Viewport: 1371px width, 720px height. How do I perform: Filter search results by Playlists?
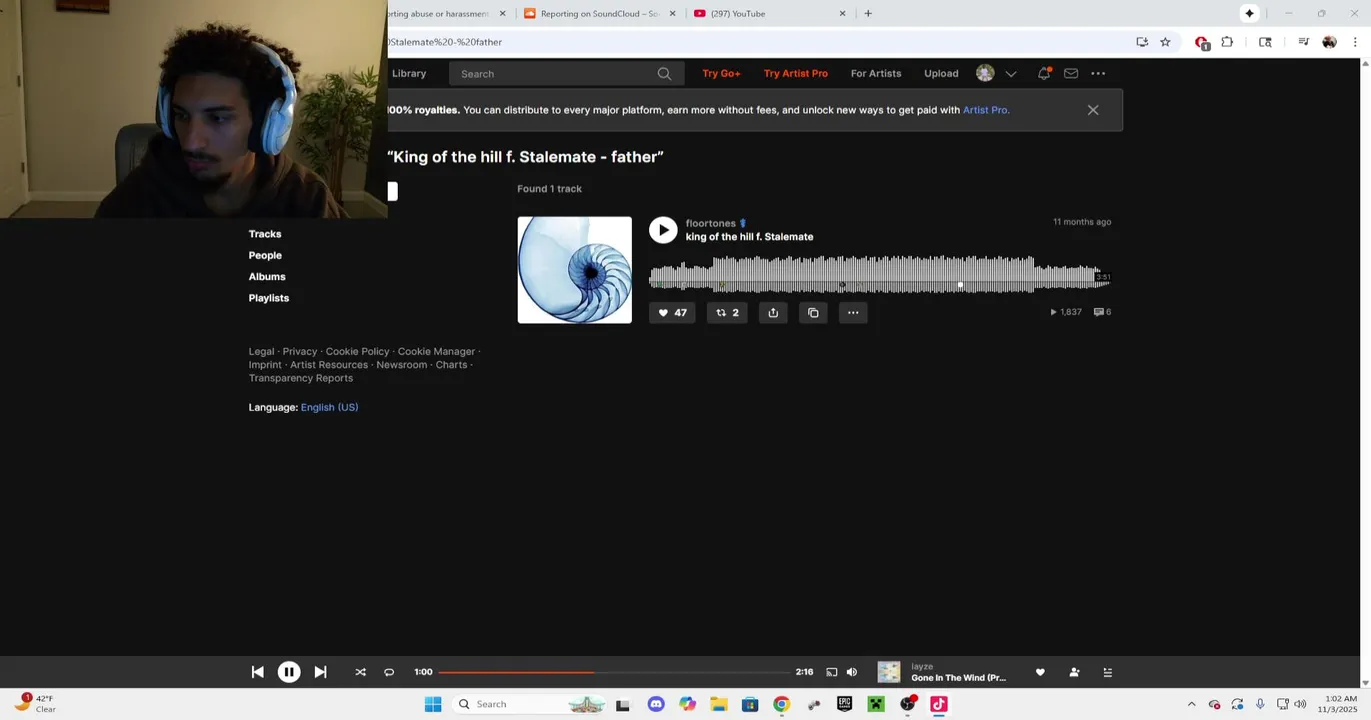[x=269, y=298]
